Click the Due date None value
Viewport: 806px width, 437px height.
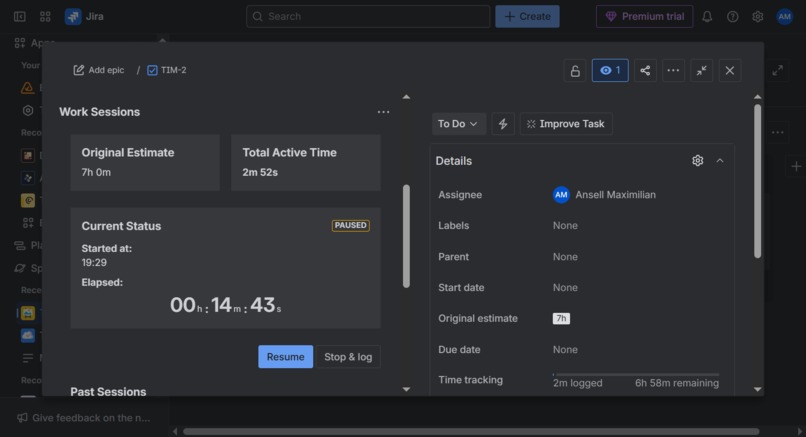(x=565, y=350)
